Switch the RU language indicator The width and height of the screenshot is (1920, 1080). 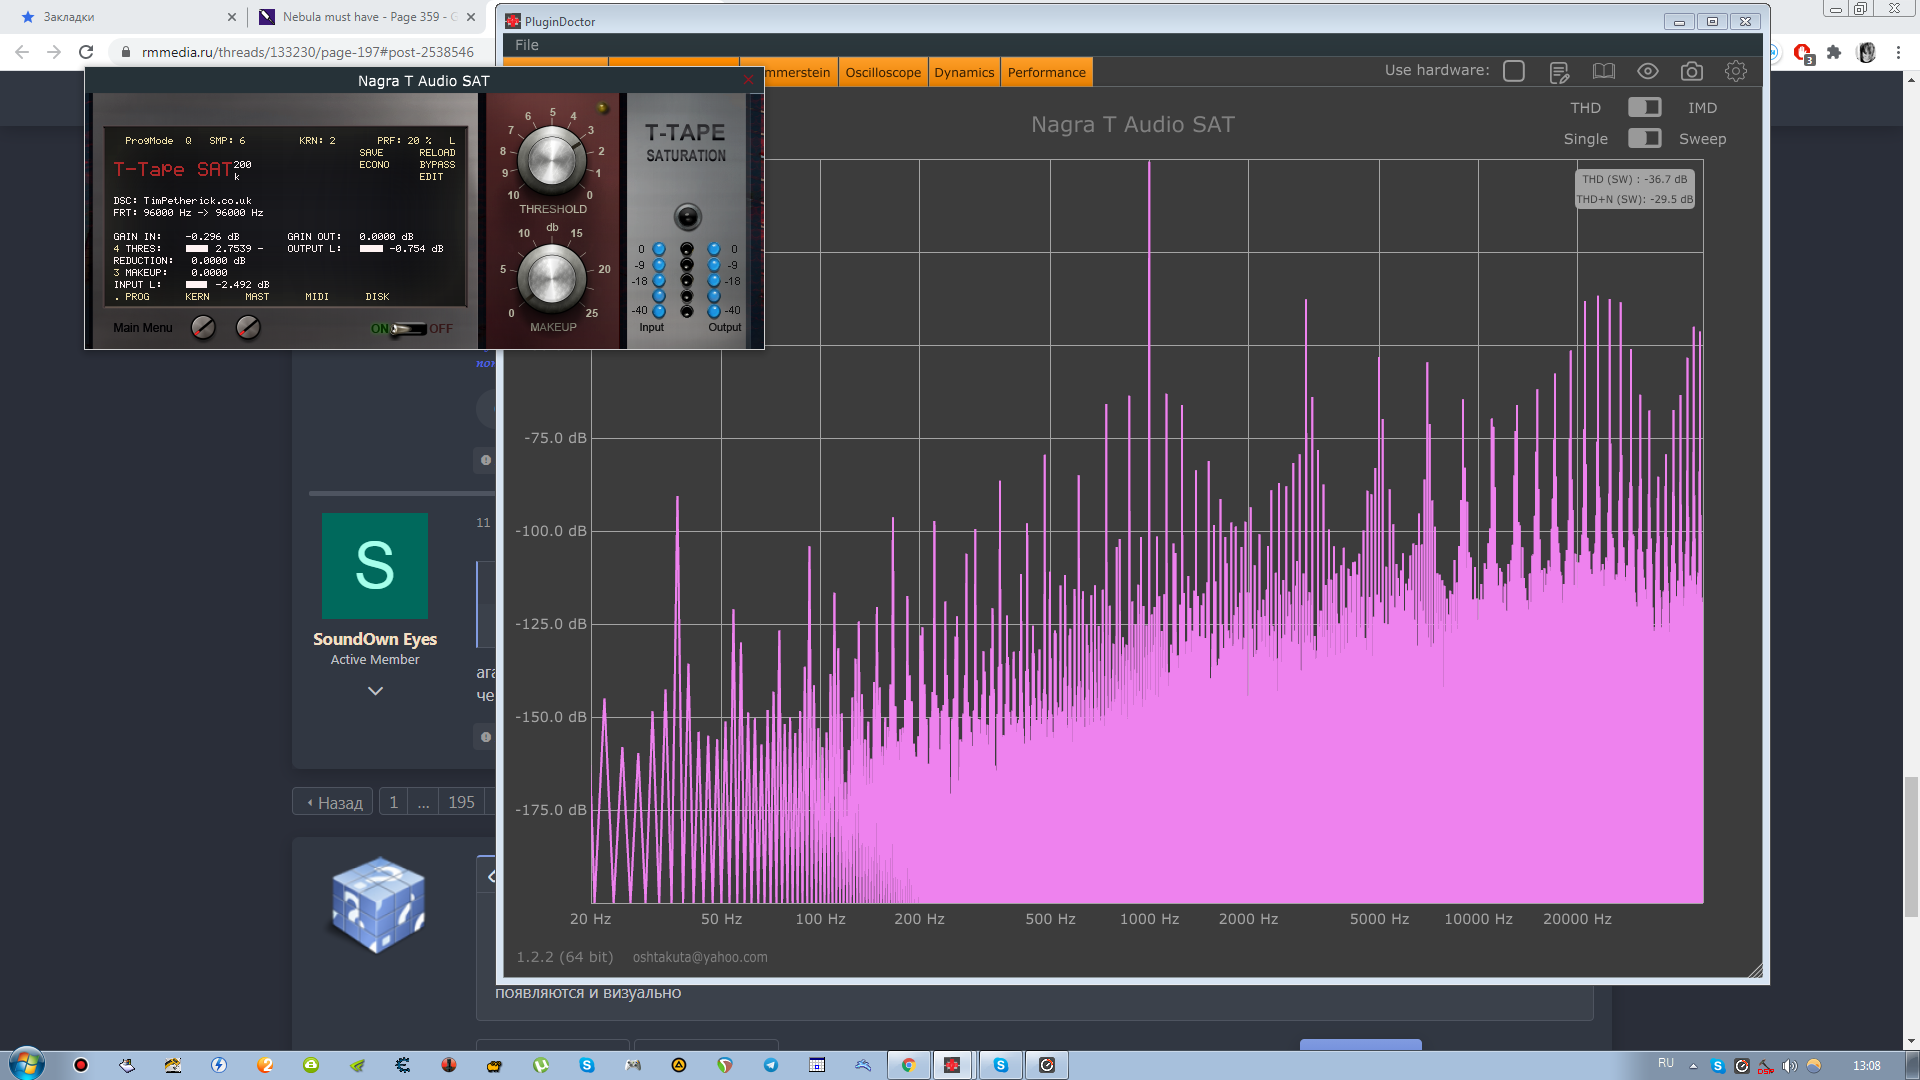pos(1665,1063)
